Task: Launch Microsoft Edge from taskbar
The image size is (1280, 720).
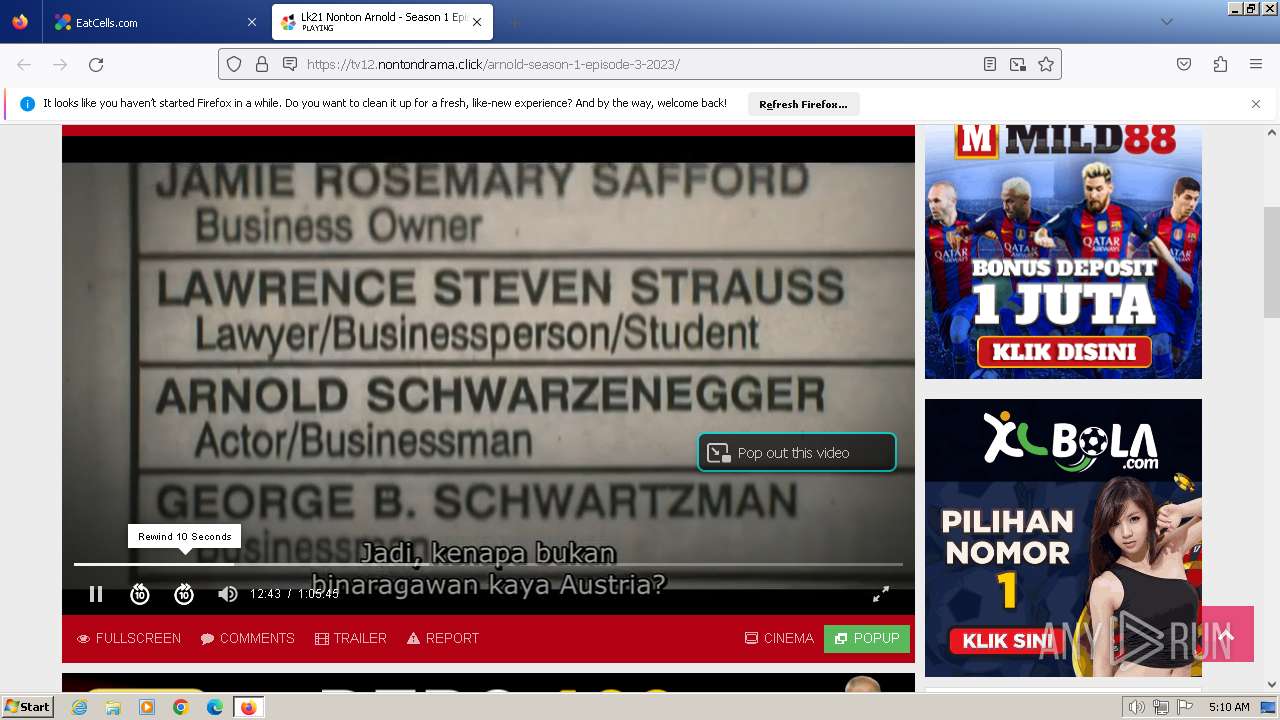Action: coord(215,707)
